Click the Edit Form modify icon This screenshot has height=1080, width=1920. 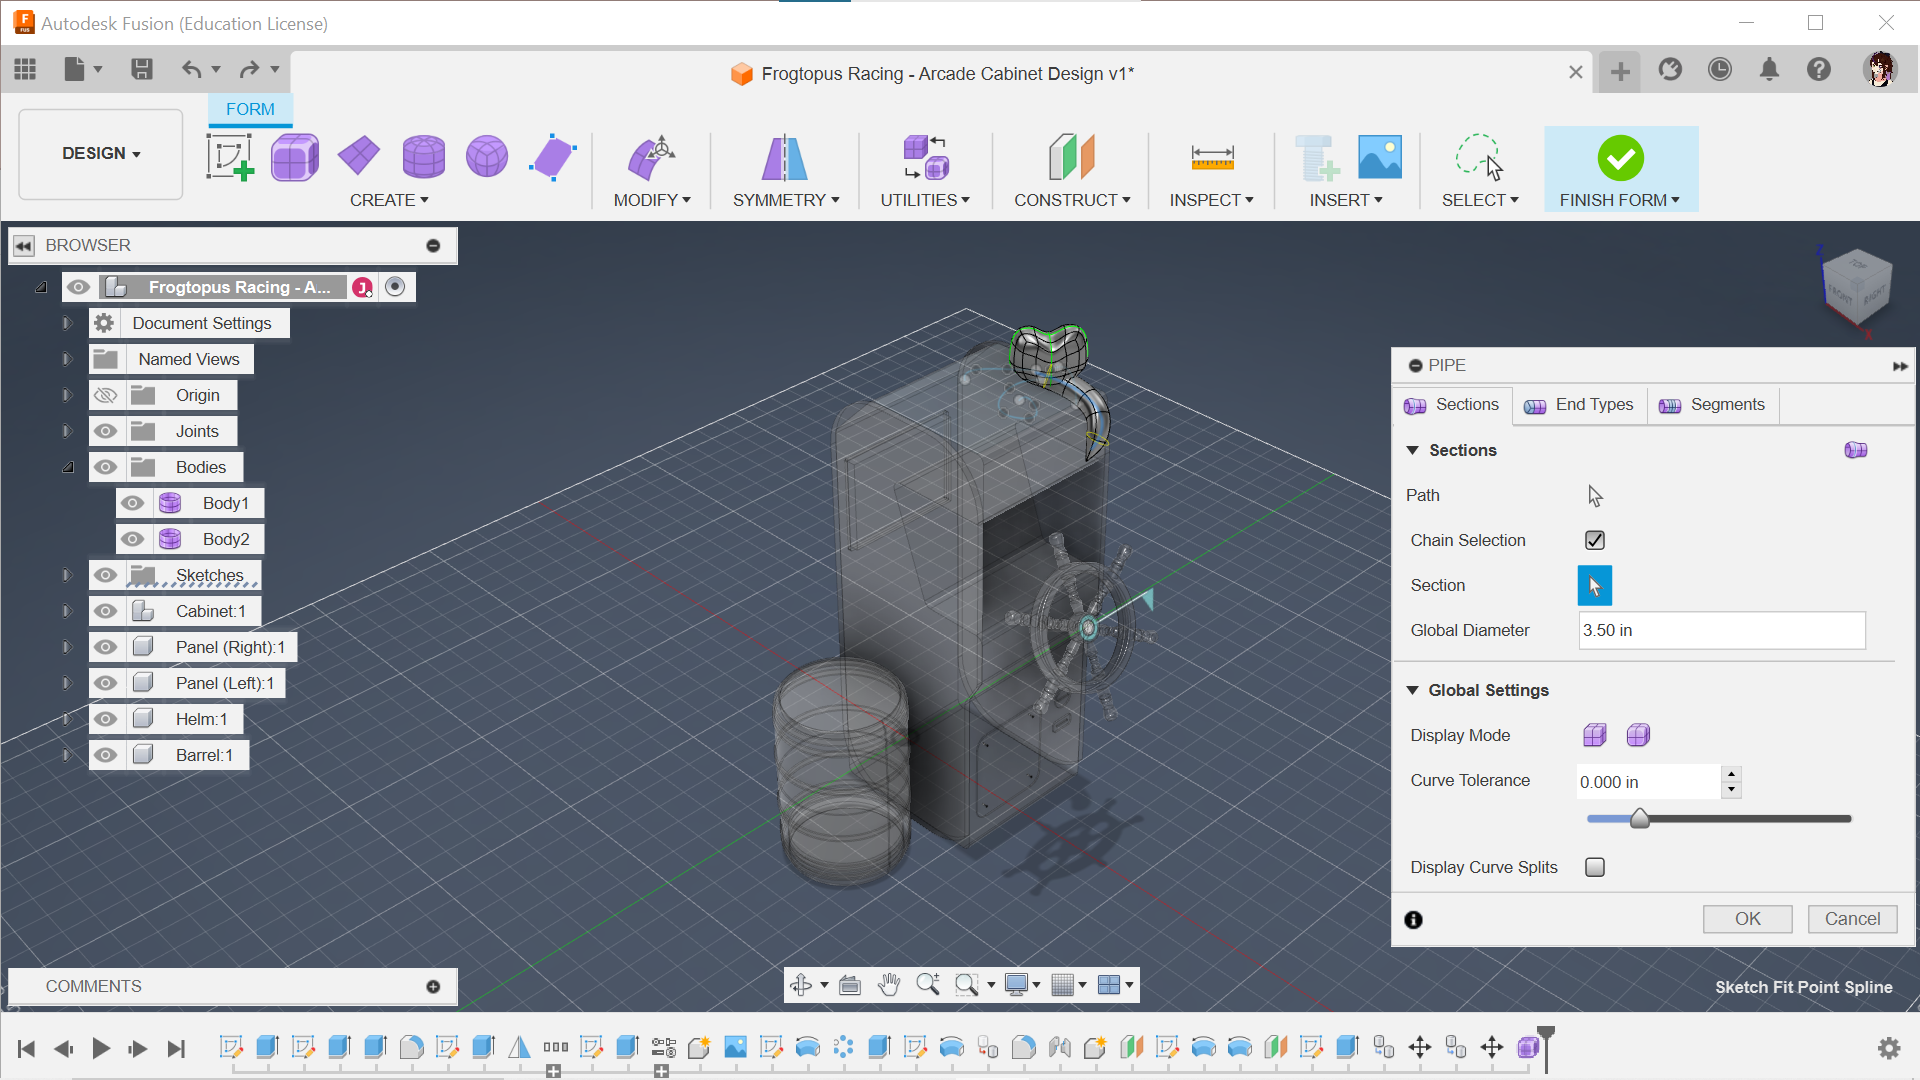point(651,157)
